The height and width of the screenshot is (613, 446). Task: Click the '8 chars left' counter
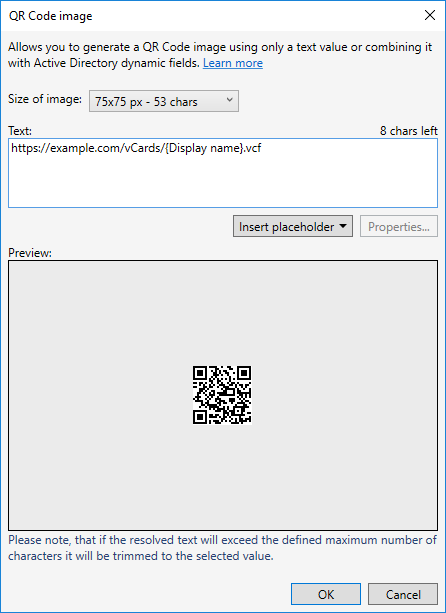(x=408, y=131)
